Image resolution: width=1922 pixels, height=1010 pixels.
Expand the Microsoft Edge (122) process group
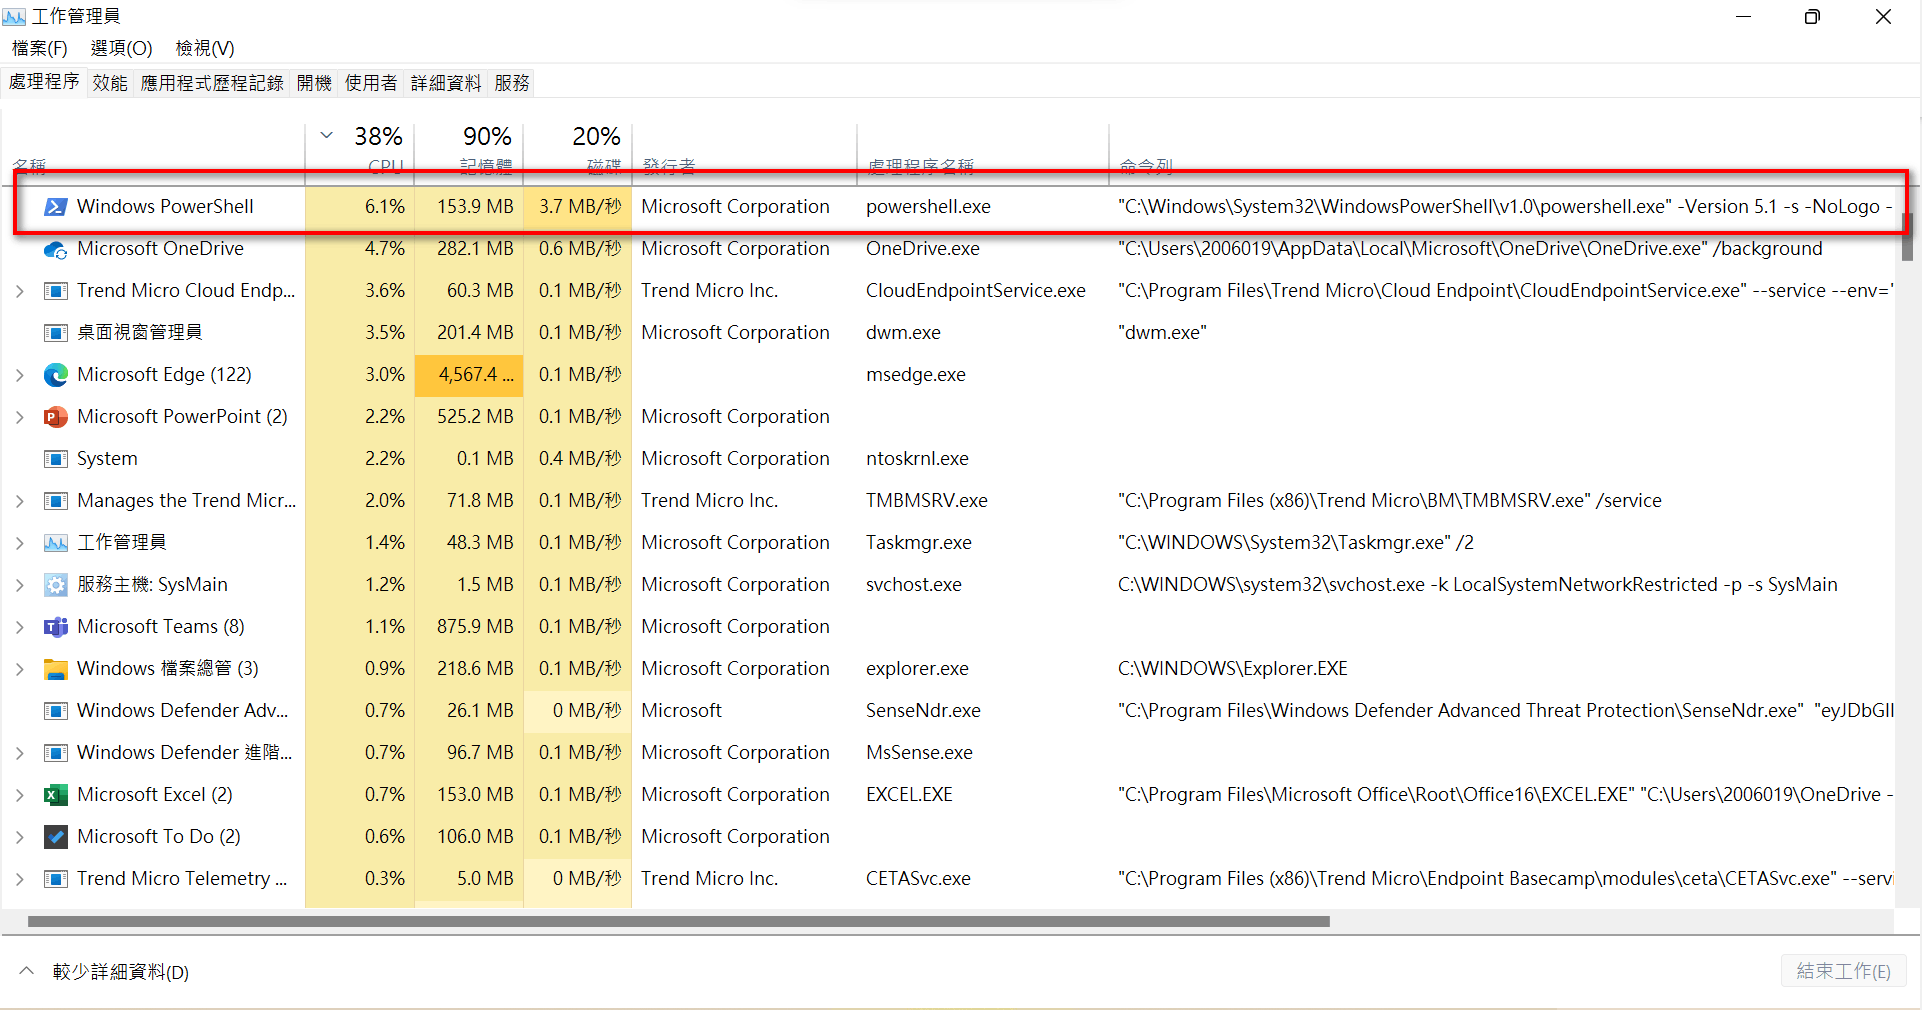tap(20, 375)
